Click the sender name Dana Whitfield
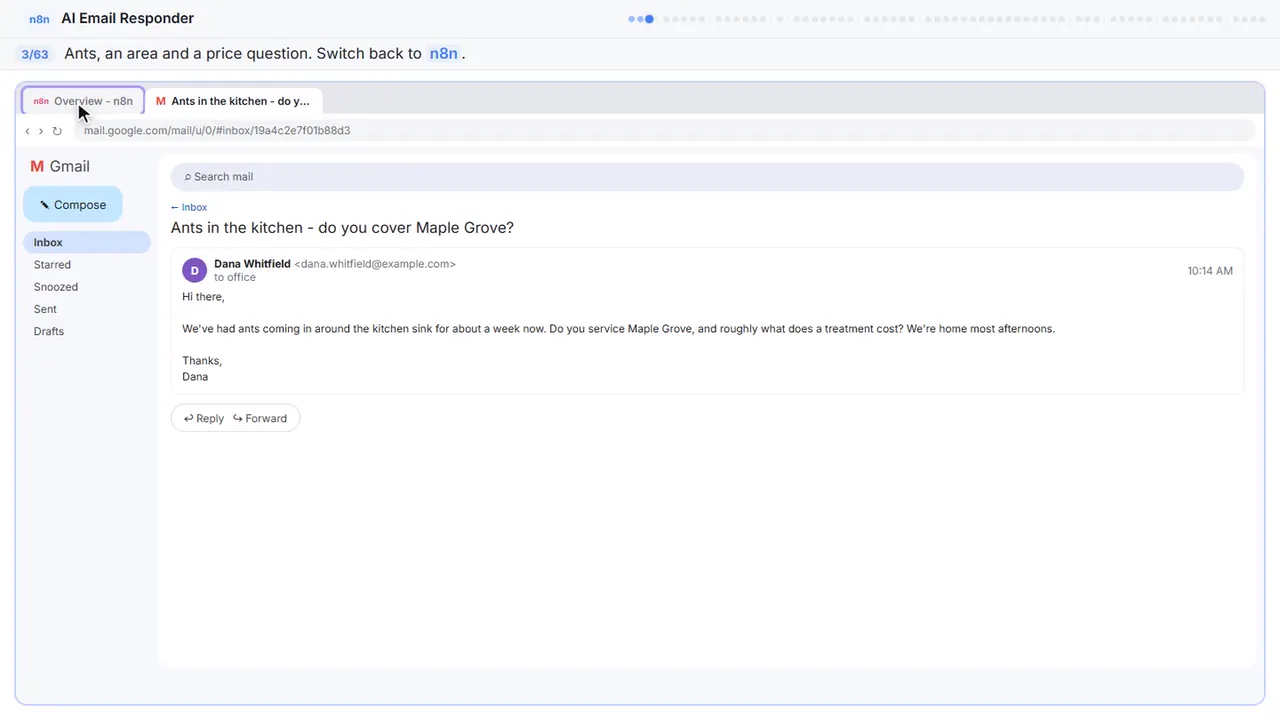The height and width of the screenshot is (720, 1280). point(252,264)
